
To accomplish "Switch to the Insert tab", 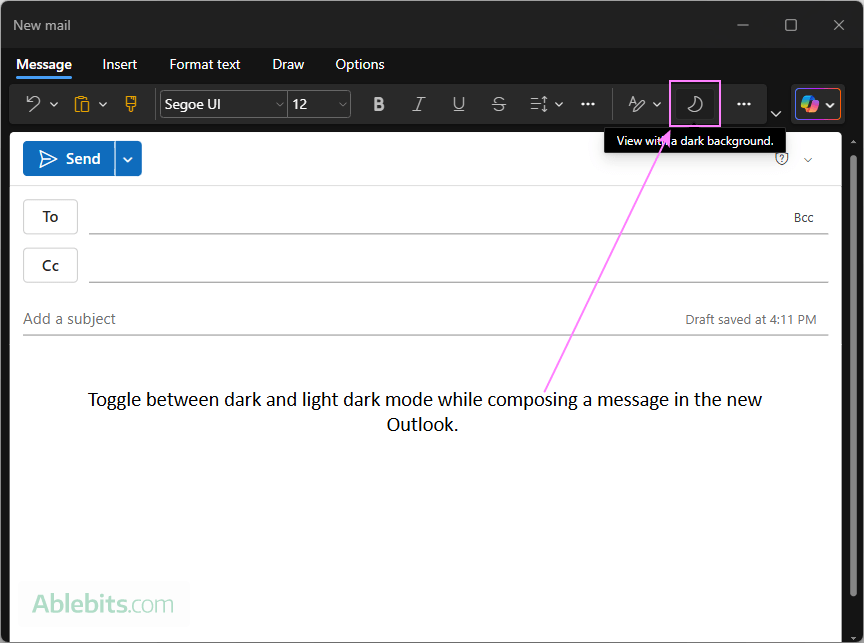I will coord(120,64).
